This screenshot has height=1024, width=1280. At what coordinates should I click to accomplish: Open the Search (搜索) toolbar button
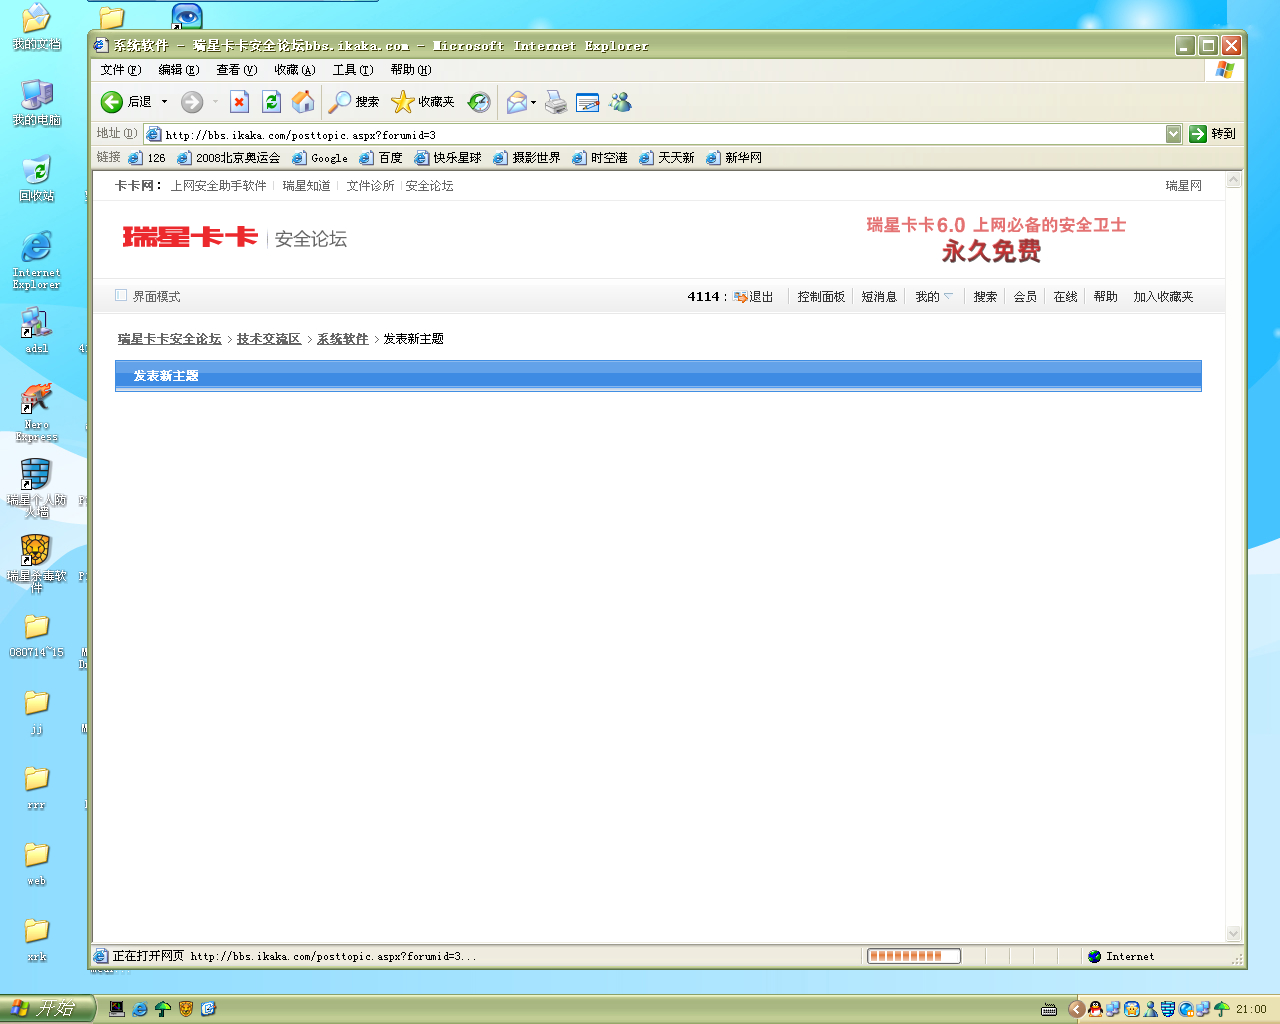tap(354, 102)
